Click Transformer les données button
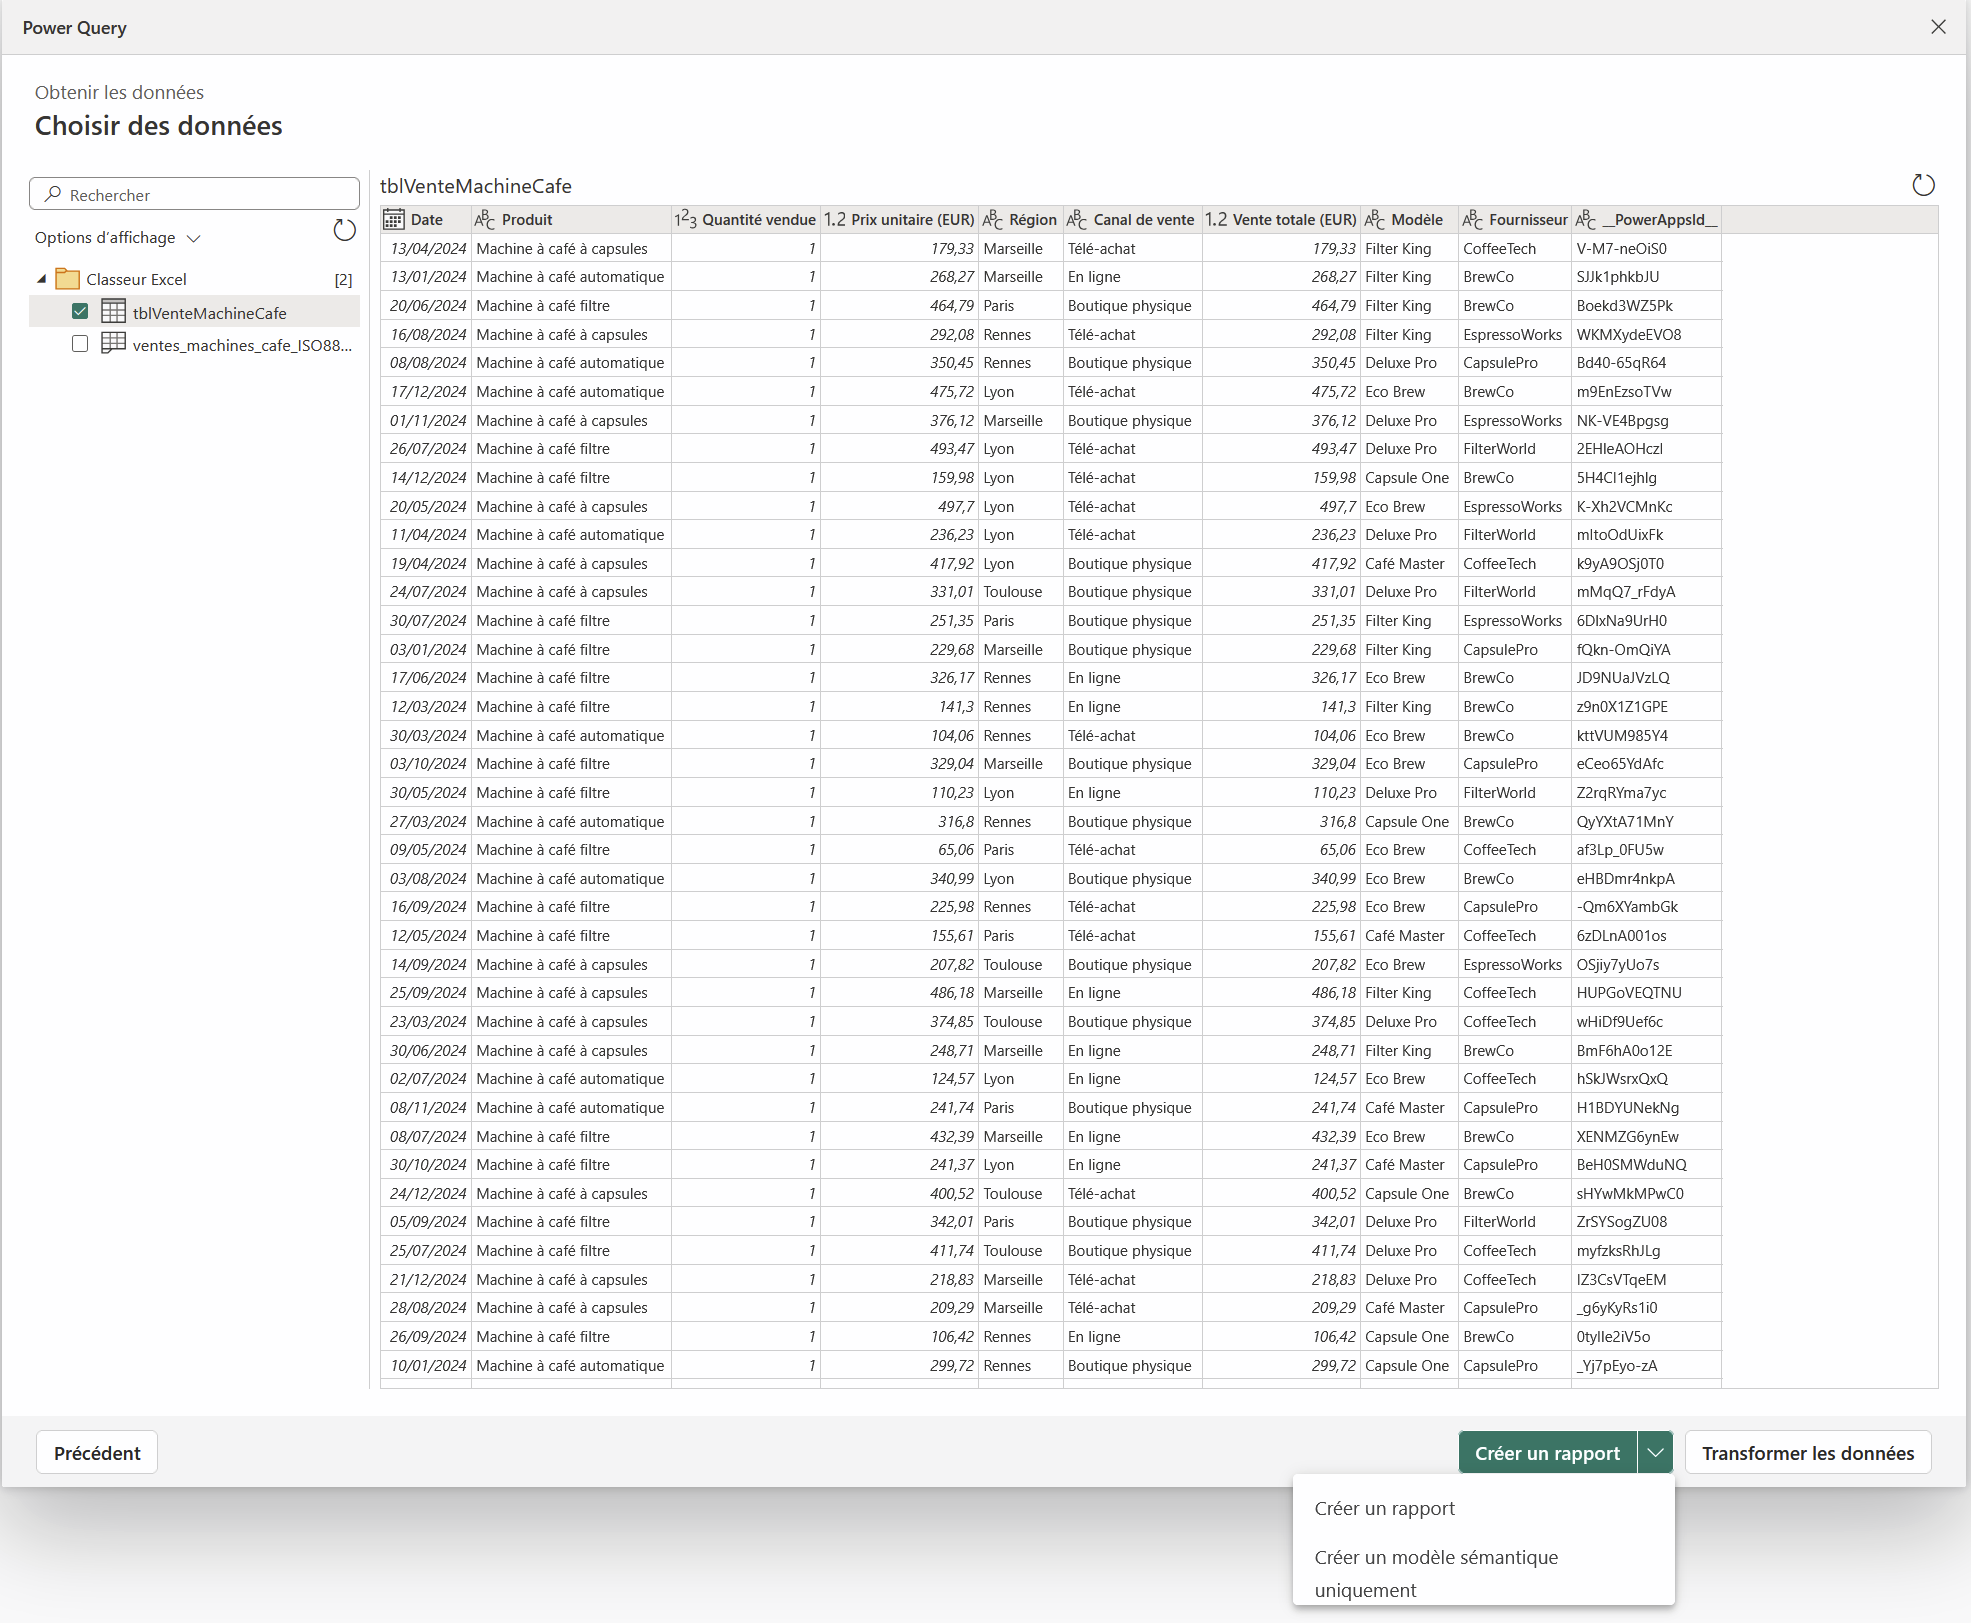Image resolution: width=1971 pixels, height=1623 pixels. (x=1807, y=1453)
